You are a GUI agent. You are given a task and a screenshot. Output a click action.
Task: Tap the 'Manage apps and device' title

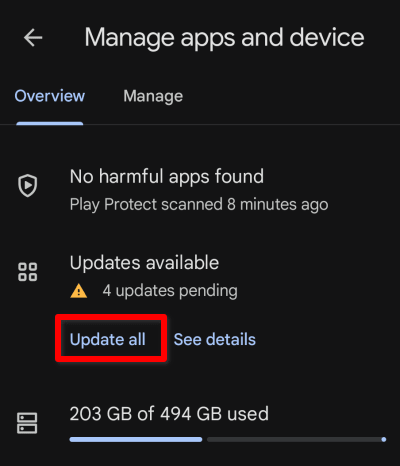[224, 38]
